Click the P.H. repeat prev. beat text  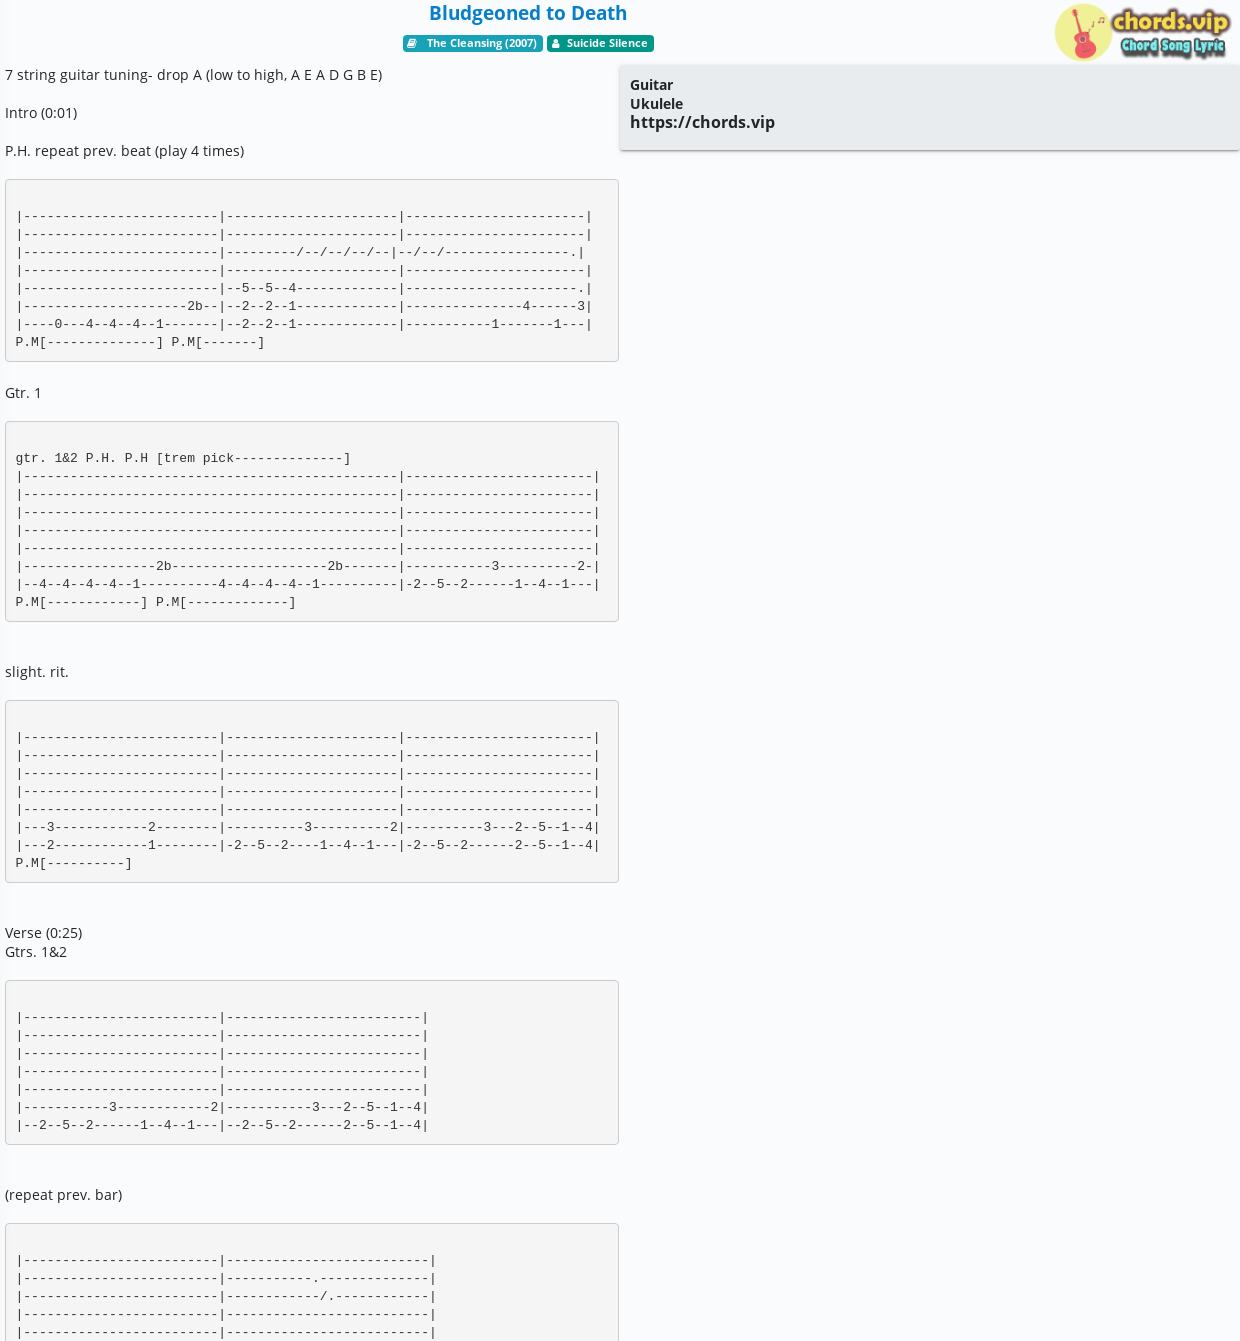click(124, 151)
